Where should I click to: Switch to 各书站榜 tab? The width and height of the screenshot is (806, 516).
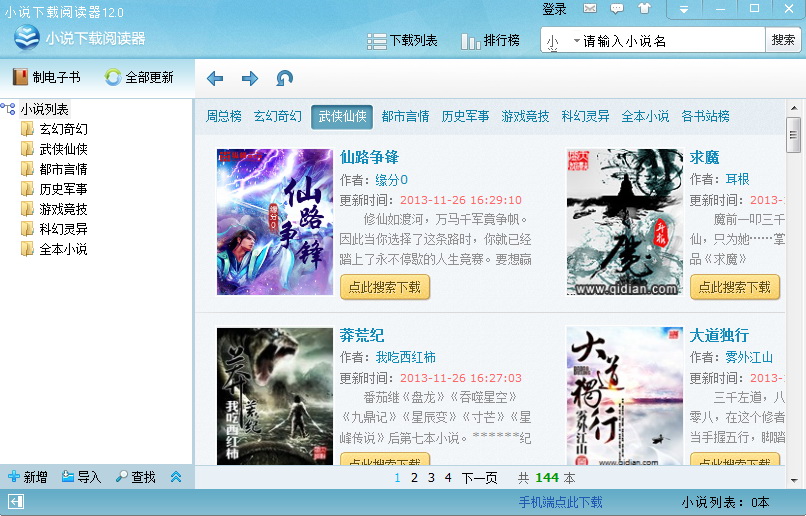tap(705, 116)
